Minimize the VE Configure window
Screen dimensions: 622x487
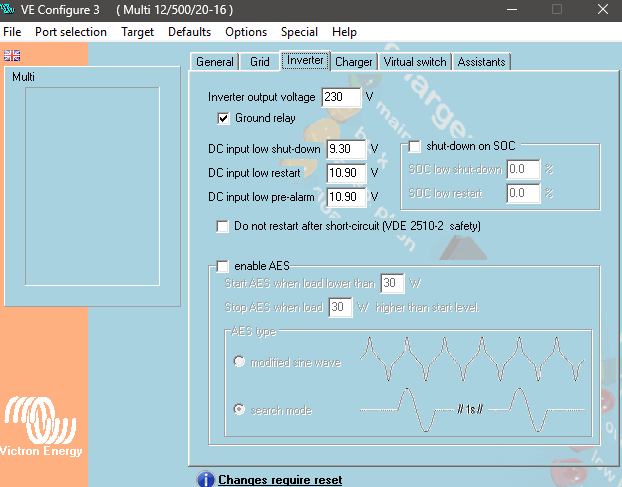click(x=512, y=9)
